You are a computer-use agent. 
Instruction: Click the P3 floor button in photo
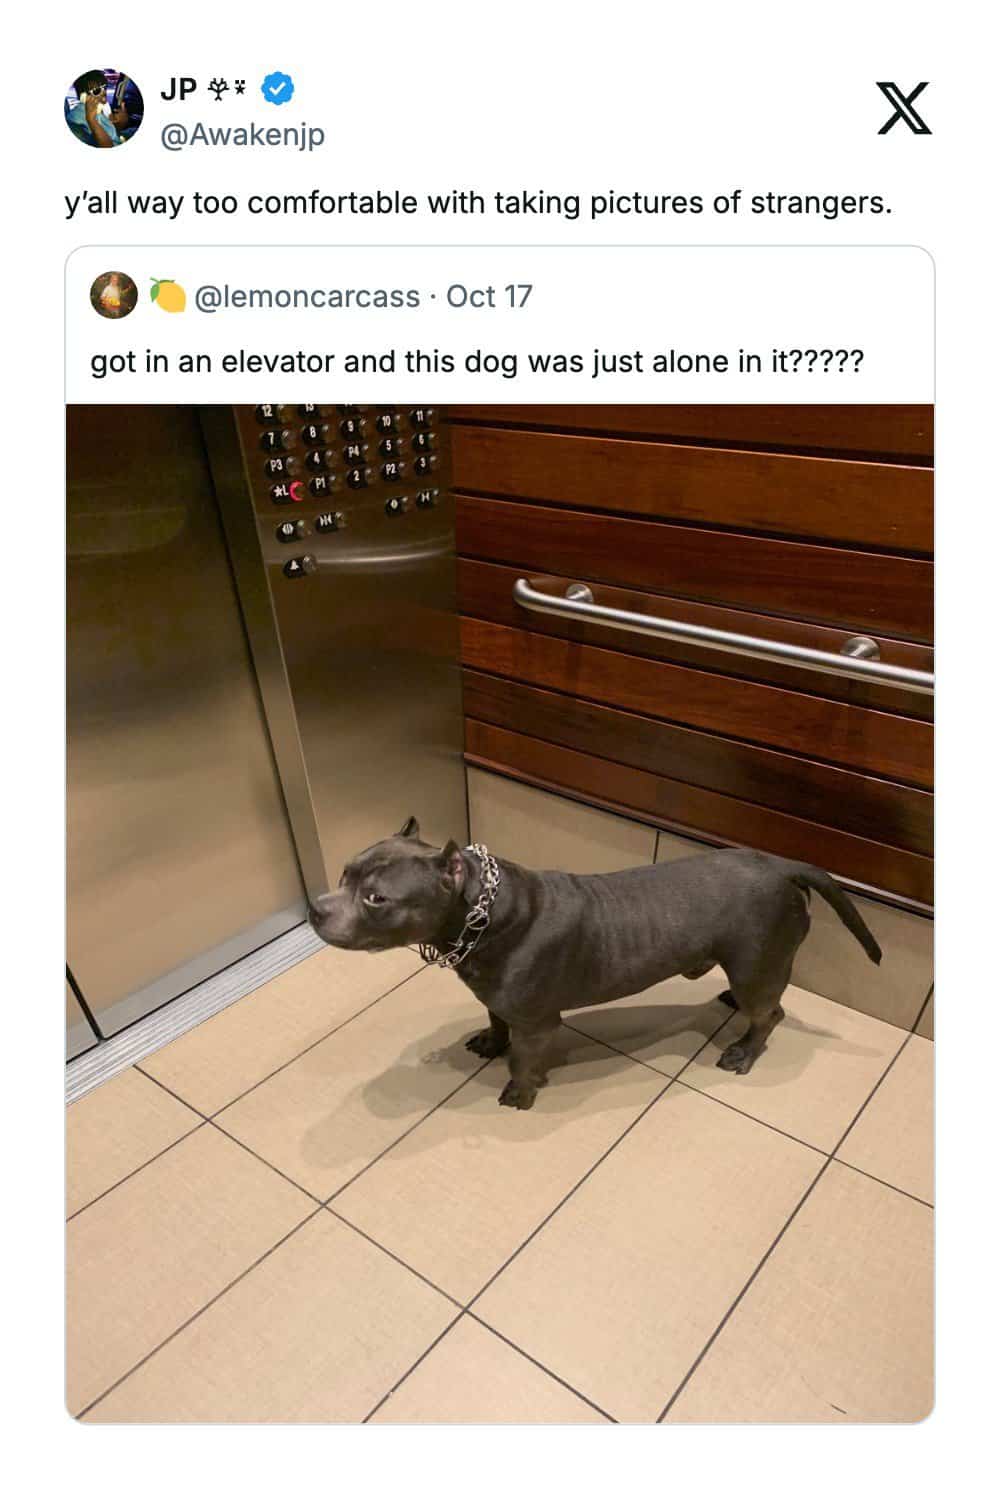tap(278, 466)
